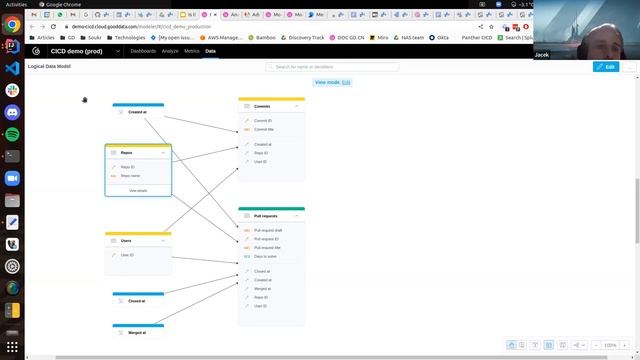
Task: Reload the page with Chrome's reload icon
Action: [53, 27]
